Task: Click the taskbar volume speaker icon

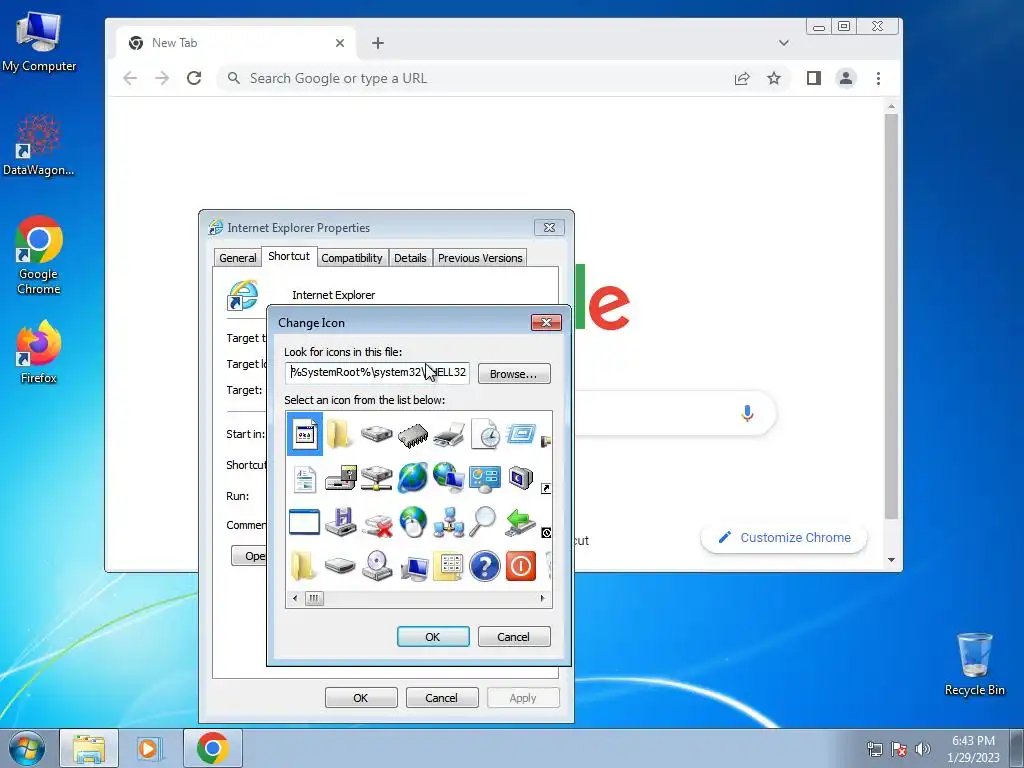Action: (x=922, y=749)
